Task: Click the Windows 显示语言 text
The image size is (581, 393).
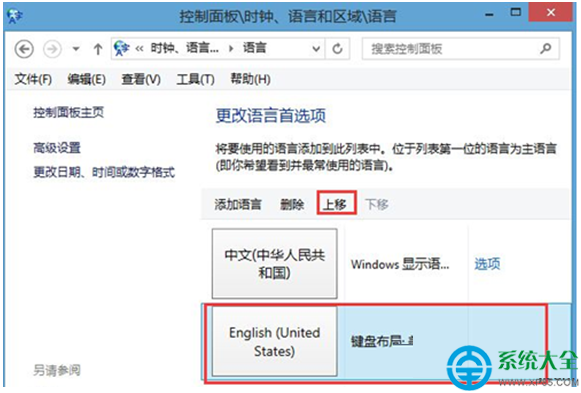Action: [400, 264]
